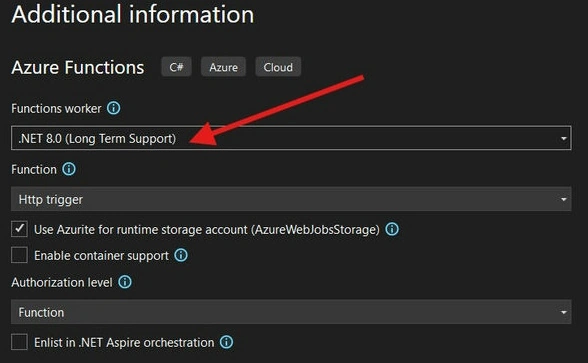Open info icon beside Authorization level

point(125,282)
